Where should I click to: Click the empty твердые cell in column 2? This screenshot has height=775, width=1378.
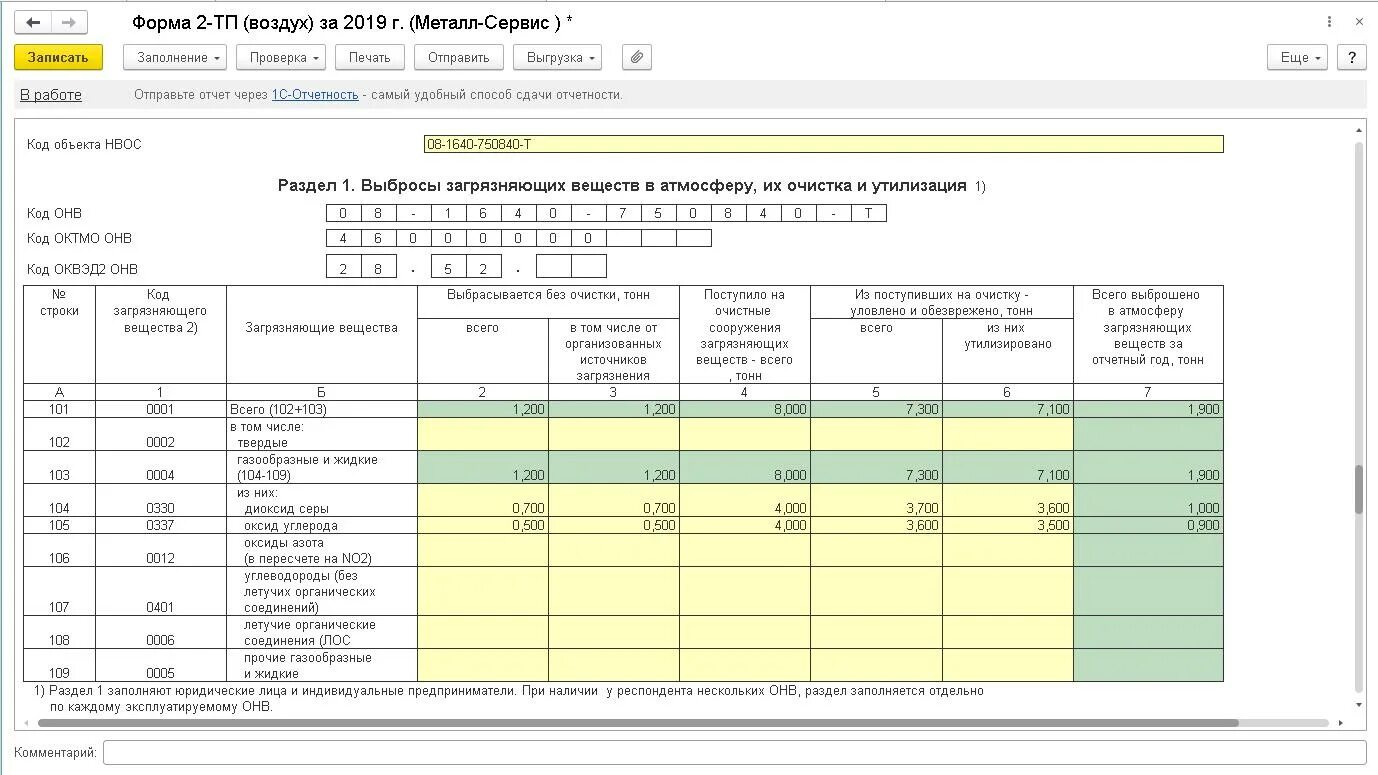point(483,434)
